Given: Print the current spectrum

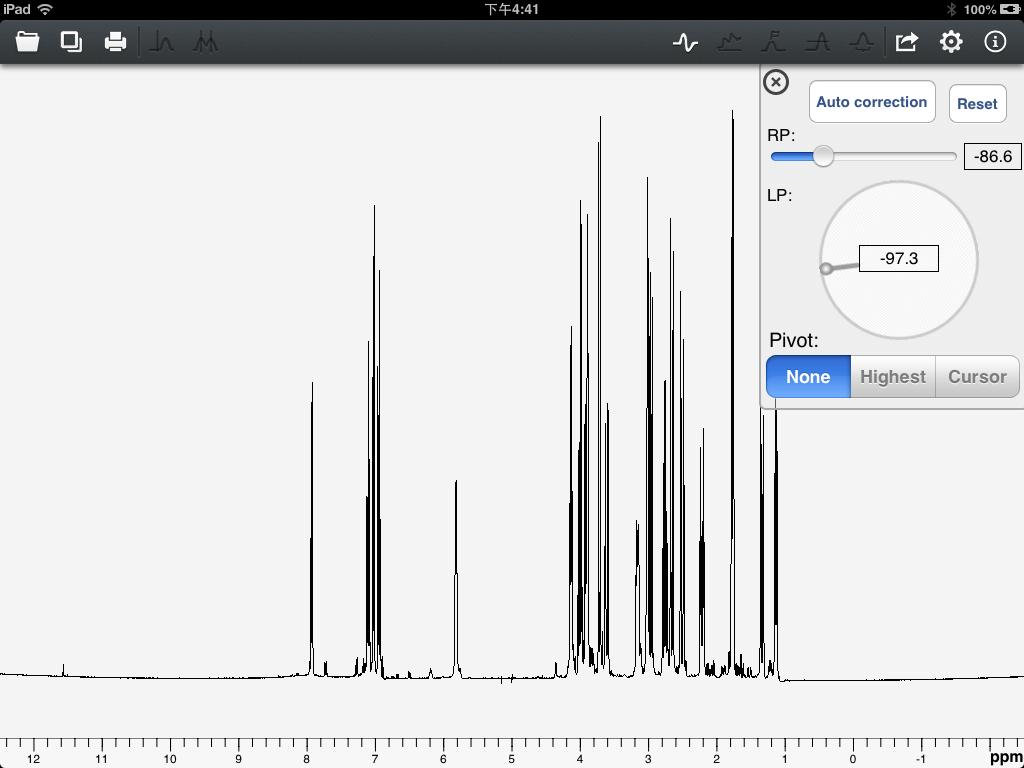Looking at the screenshot, I should pyautogui.click(x=114, y=42).
